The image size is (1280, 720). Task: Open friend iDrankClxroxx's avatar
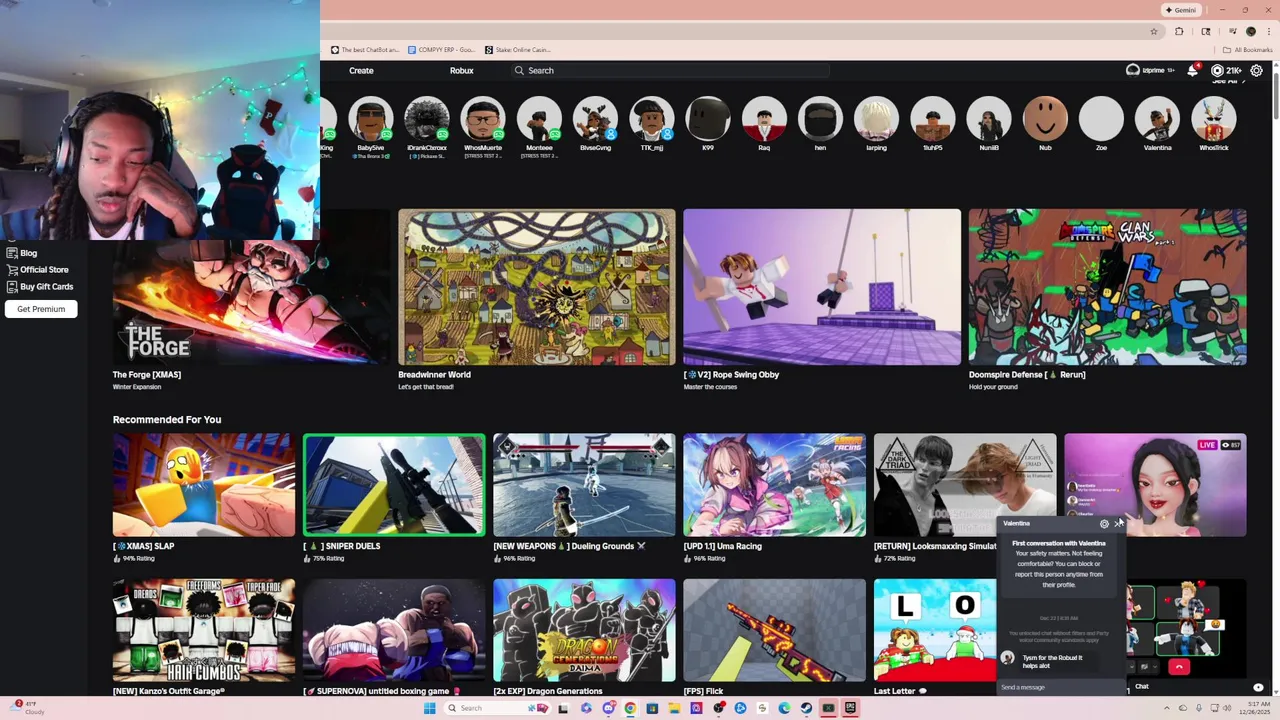pos(427,118)
